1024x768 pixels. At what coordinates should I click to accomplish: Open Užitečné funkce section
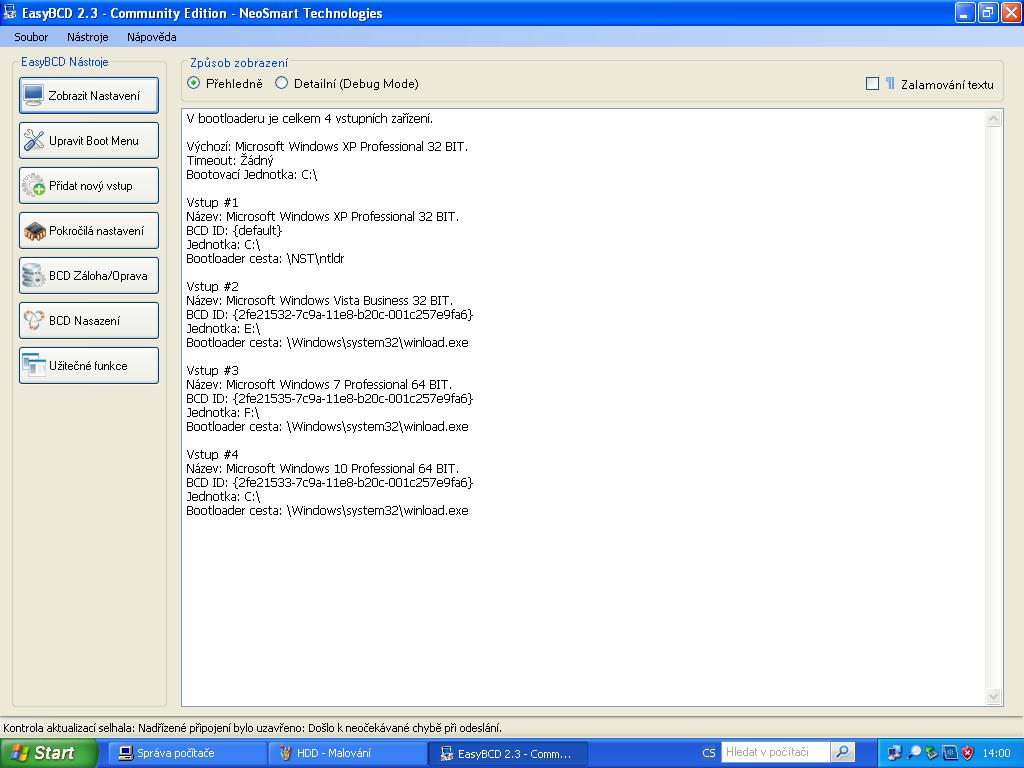click(89, 366)
